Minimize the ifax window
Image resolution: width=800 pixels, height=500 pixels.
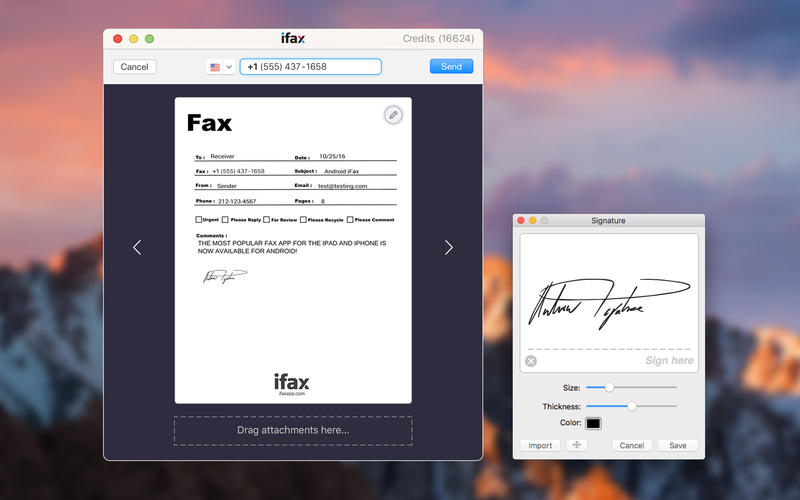(x=133, y=39)
